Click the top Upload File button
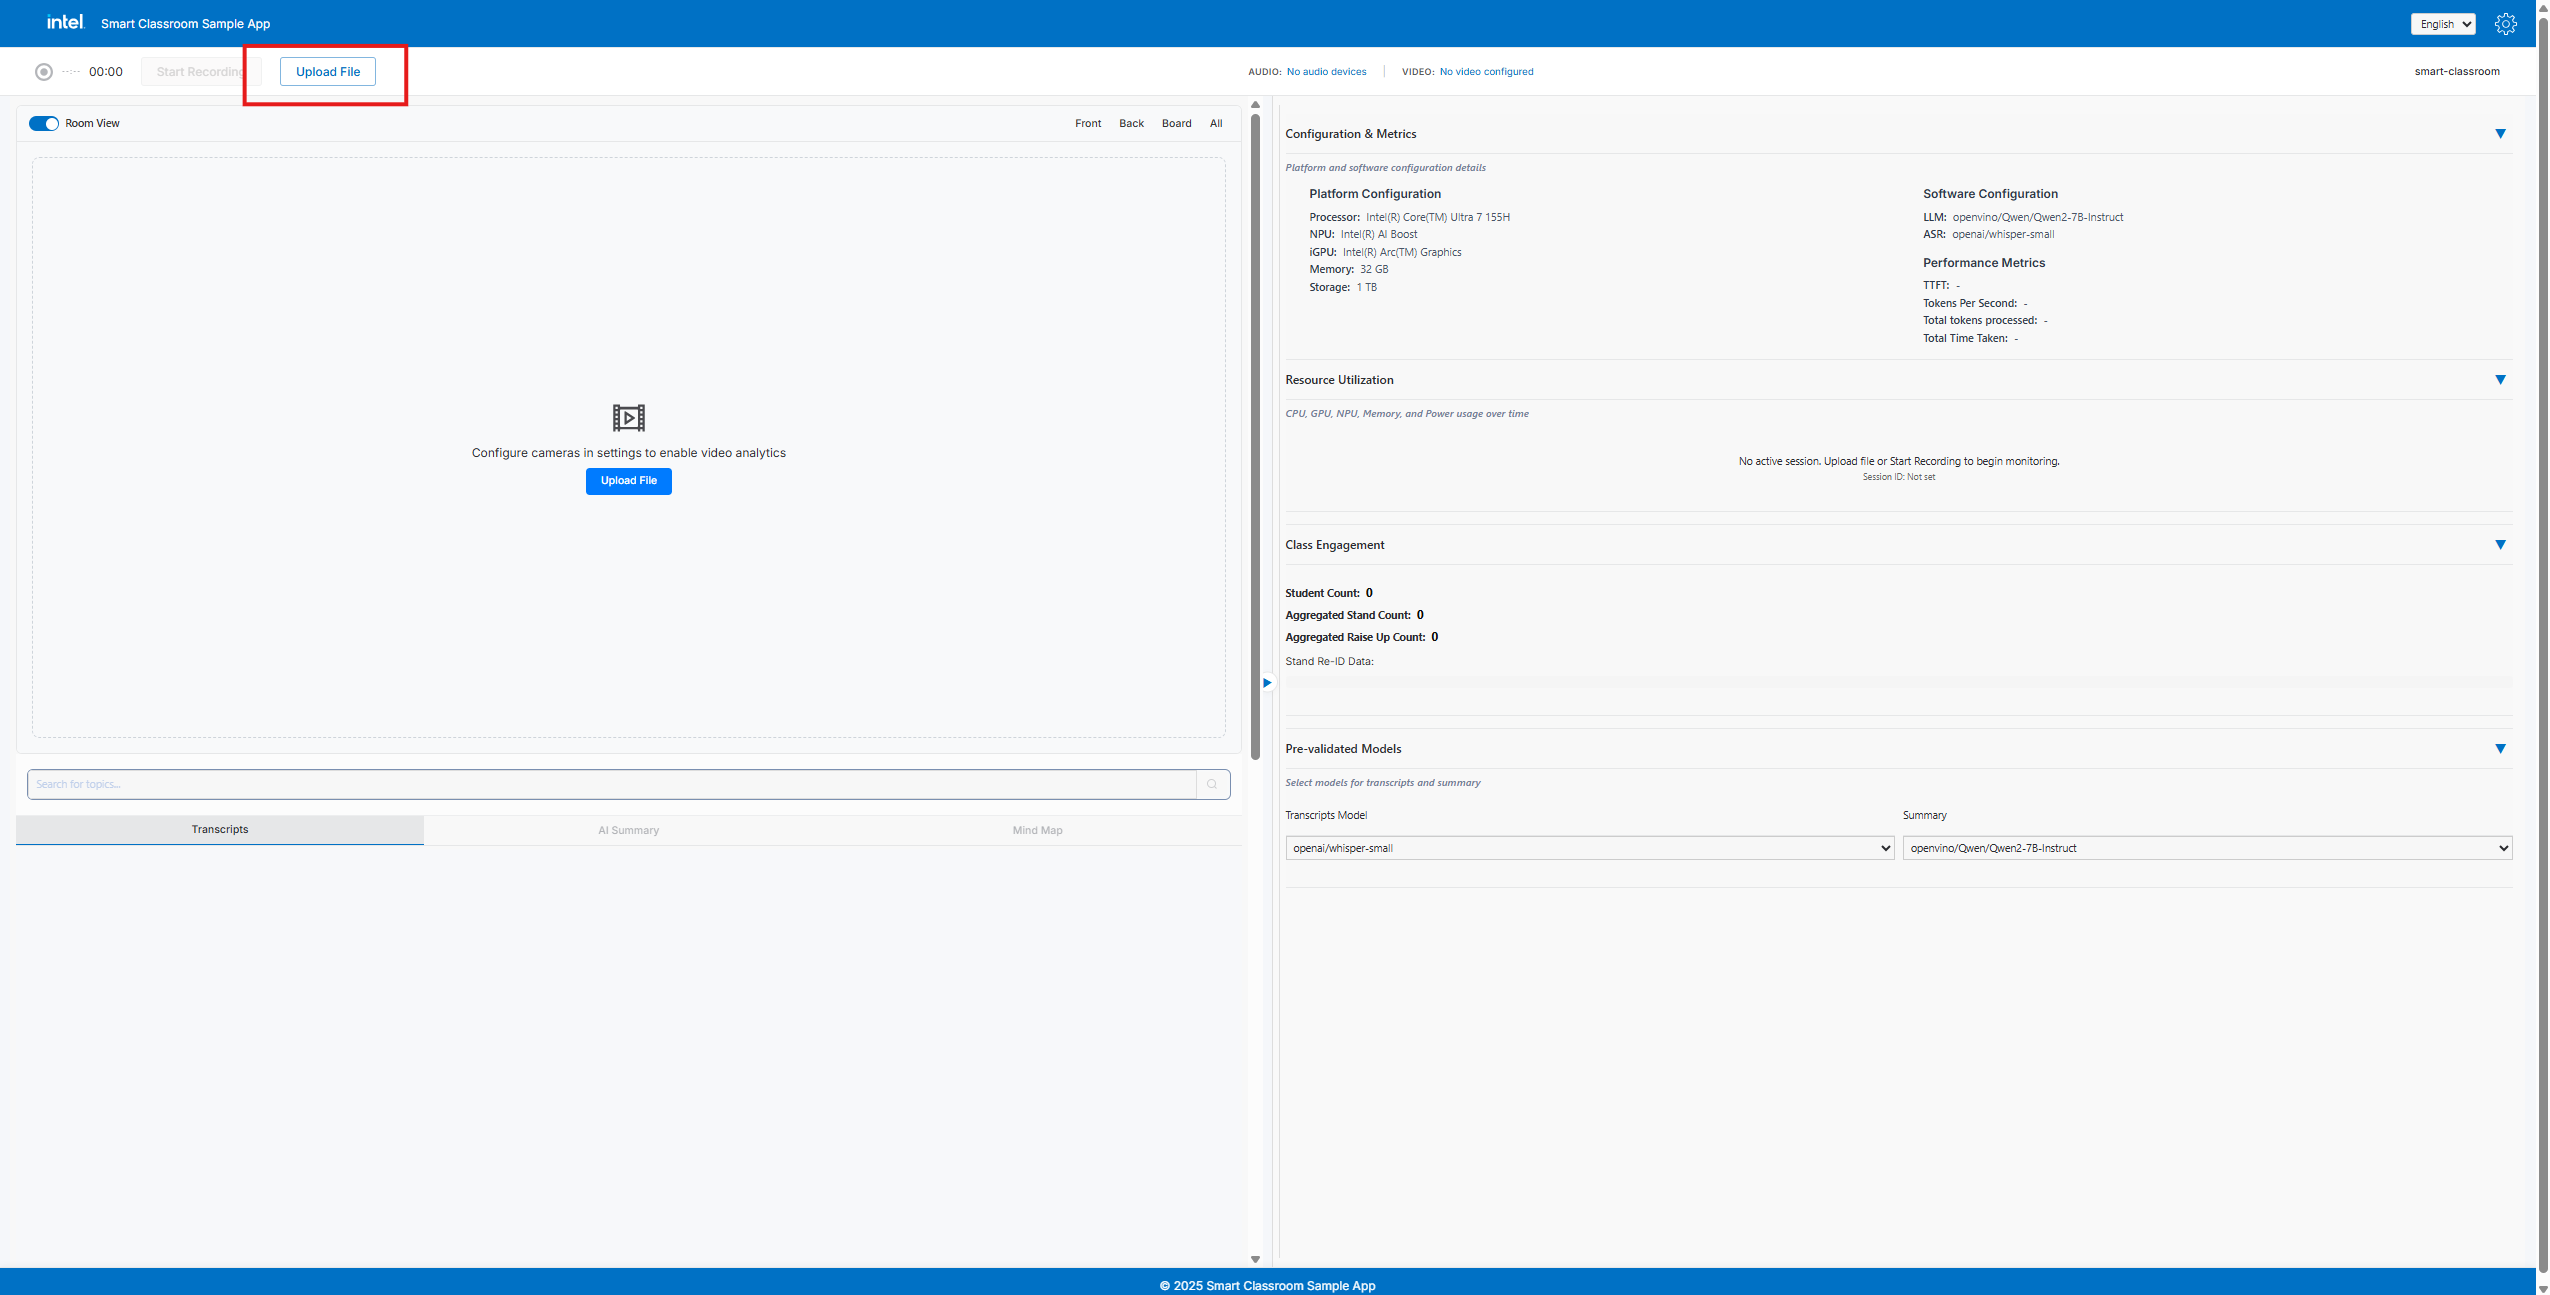This screenshot has height=1295, width=2550. point(328,72)
